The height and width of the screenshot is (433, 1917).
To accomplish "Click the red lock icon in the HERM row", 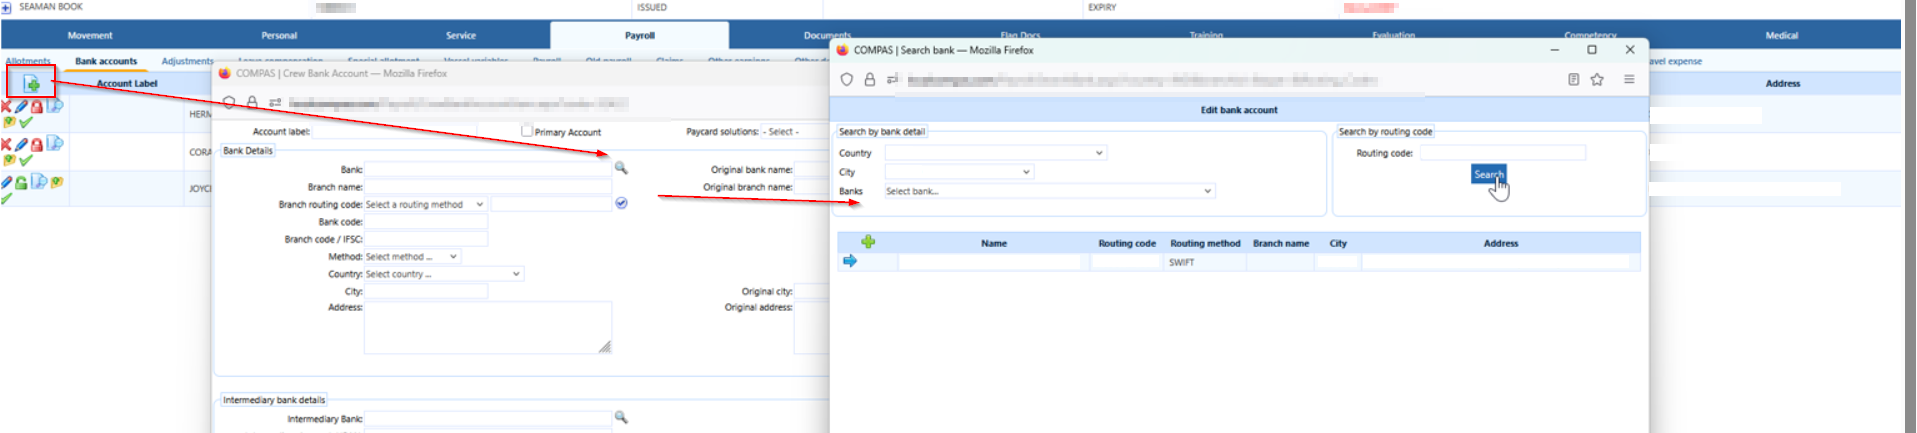I will (36, 107).
